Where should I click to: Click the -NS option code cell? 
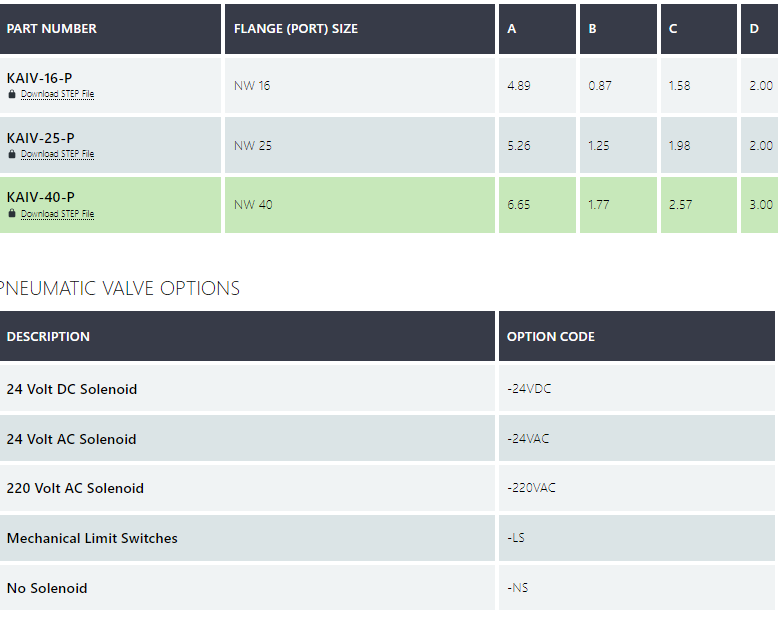click(518, 588)
